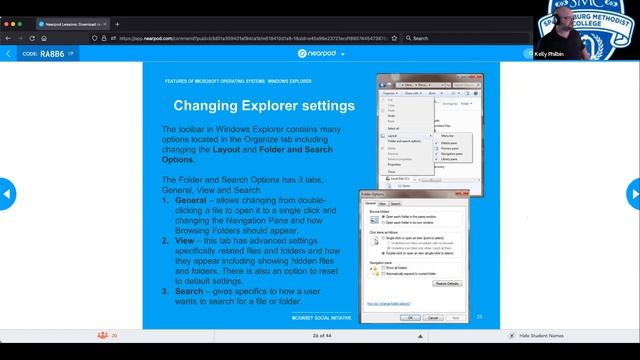The image size is (640, 360).
Task: Close the Nearpod Lessons browser tab
Action: (105, 24)
